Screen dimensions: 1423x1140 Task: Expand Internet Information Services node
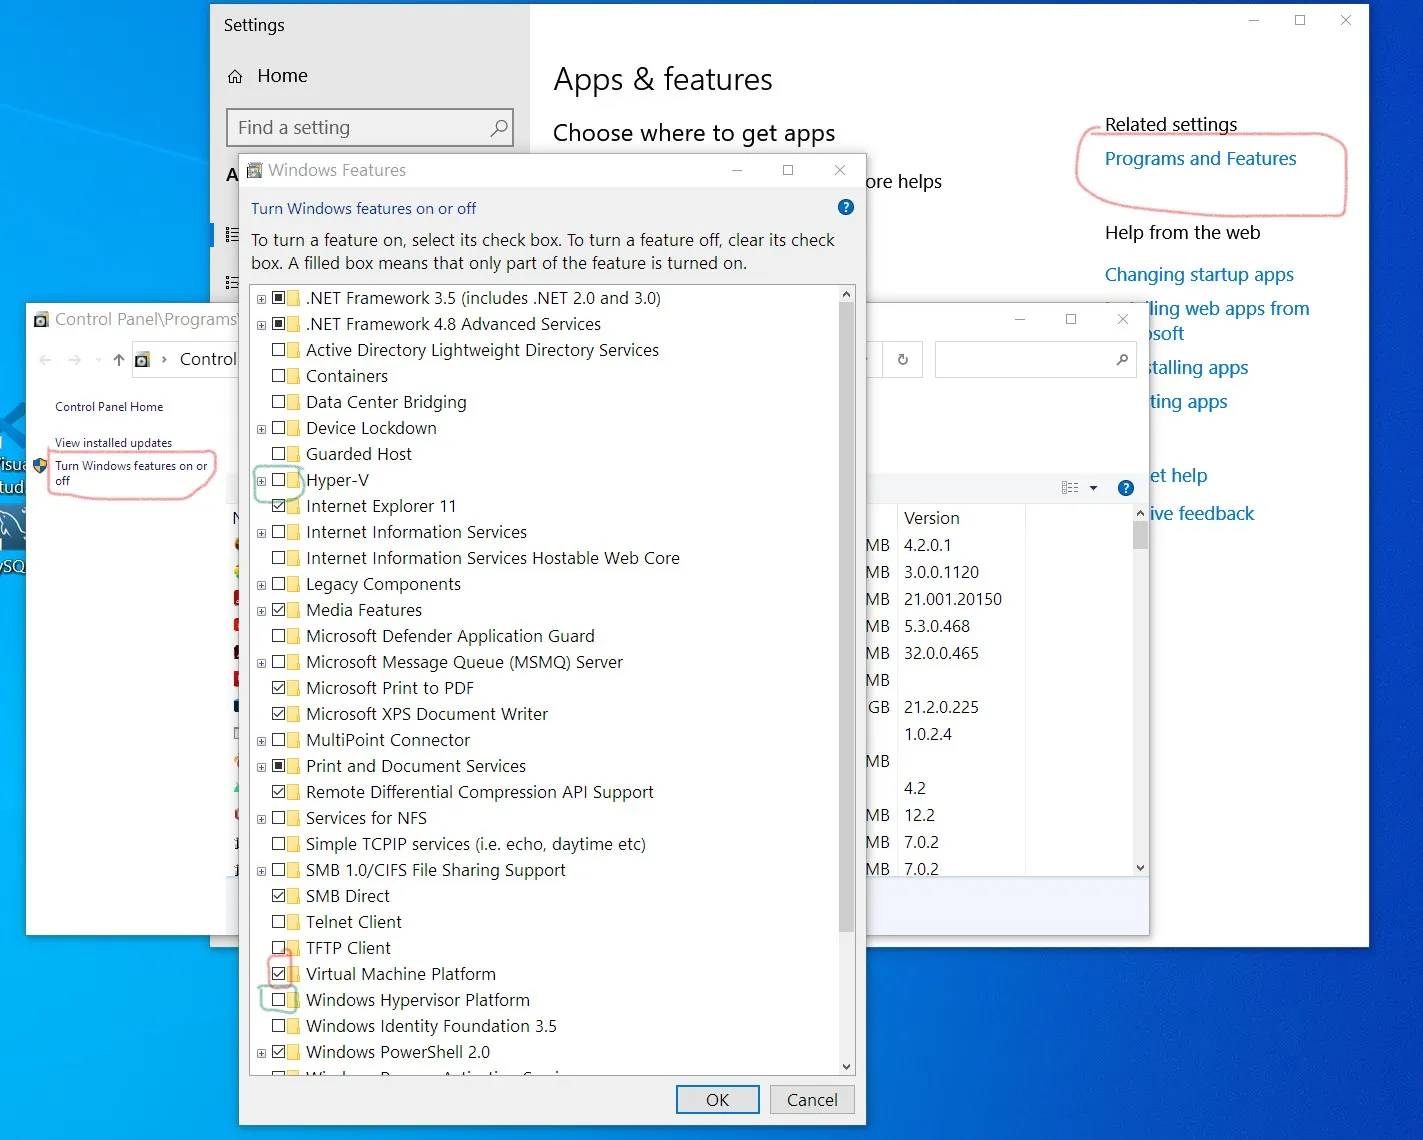[262, 533]
